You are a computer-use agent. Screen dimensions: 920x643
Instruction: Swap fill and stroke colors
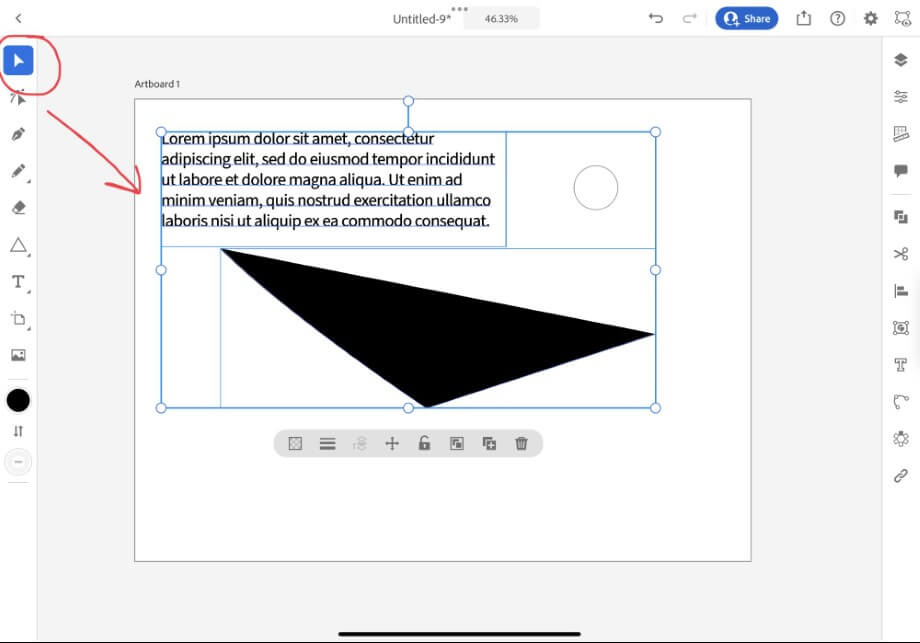18,431
